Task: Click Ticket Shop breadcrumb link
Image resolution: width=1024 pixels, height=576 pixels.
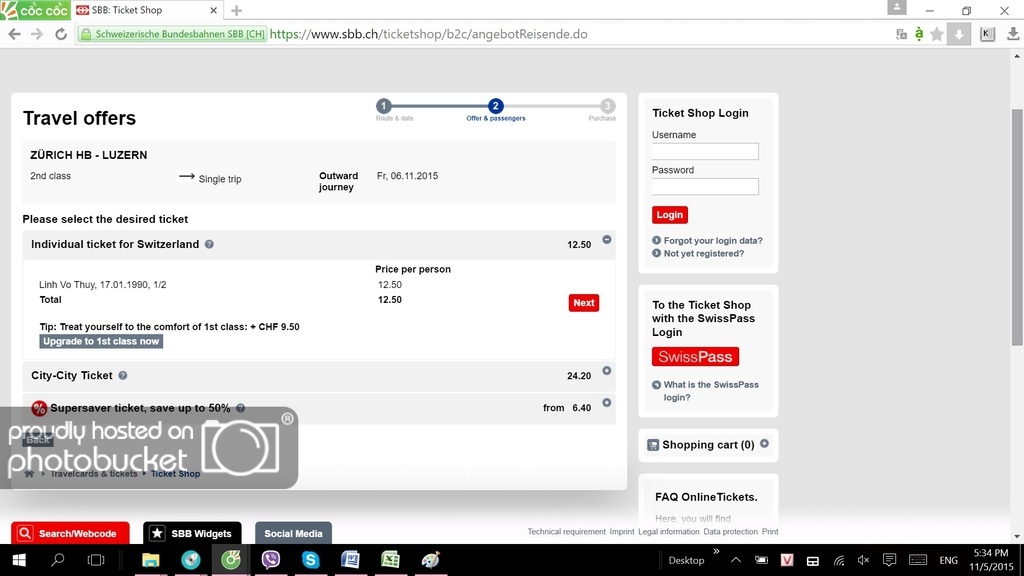Action: click(x=176, y=473)
